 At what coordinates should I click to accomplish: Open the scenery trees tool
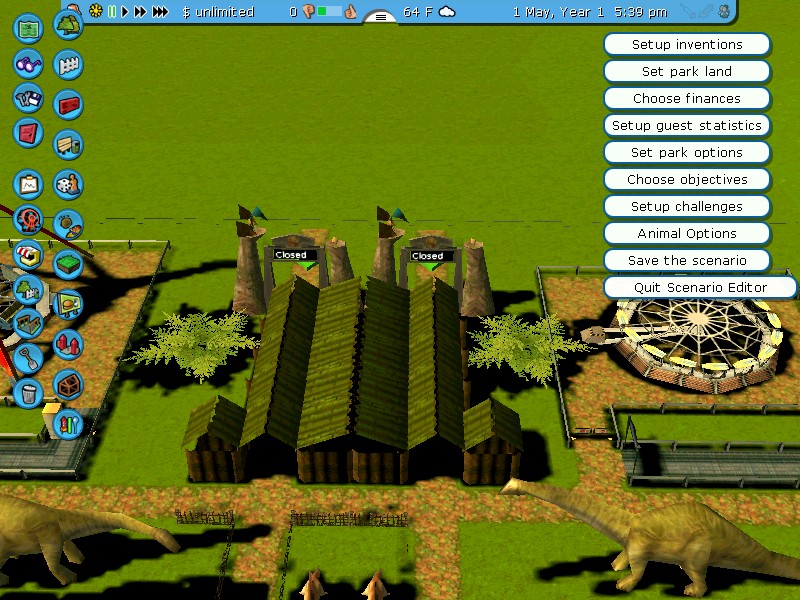pos(68,24)
